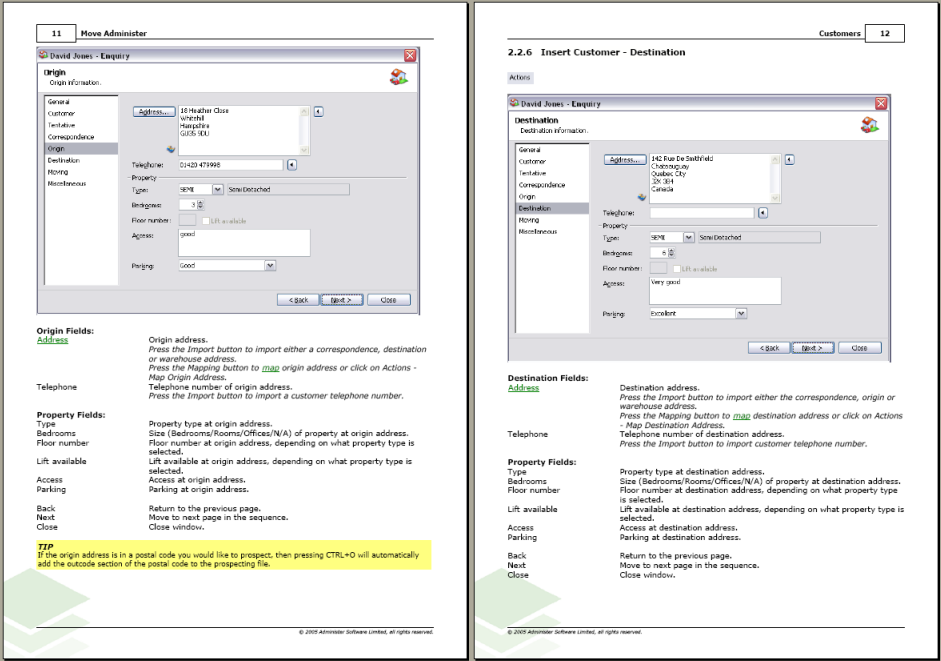
Task: Click the Origin address list scrollbar
Action: [304, 129]
